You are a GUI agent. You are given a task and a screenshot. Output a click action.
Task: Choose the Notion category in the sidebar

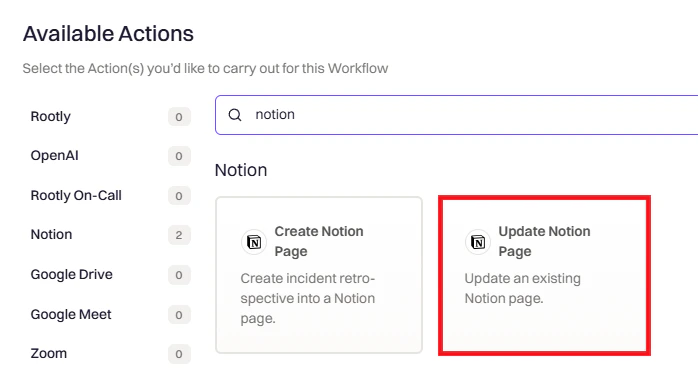pyautogui.click(x=110, y=235)
